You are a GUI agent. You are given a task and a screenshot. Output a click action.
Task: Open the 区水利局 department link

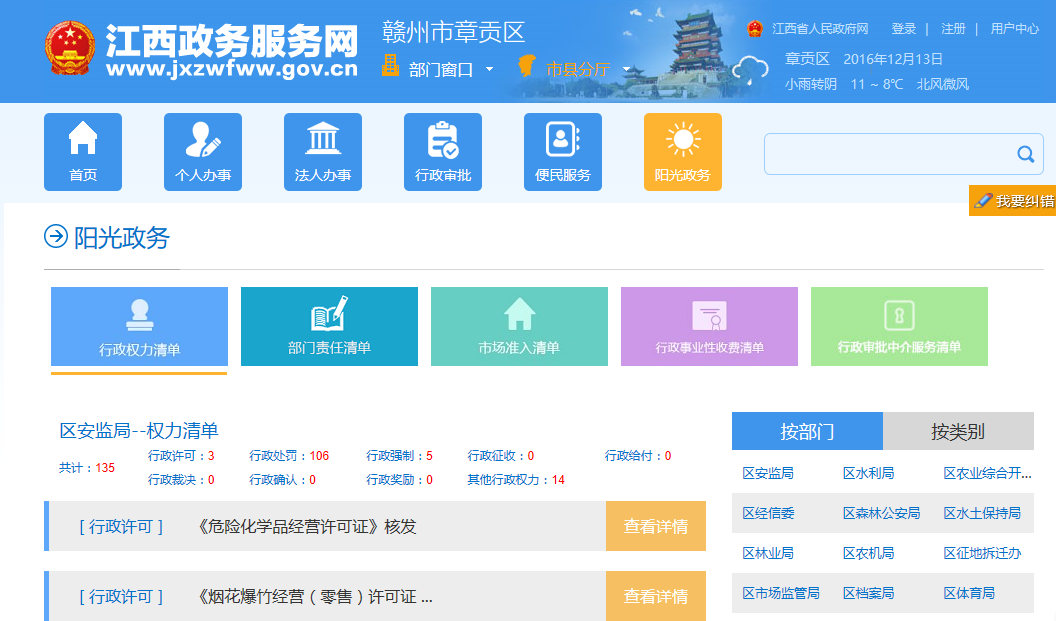click(868, 473)
